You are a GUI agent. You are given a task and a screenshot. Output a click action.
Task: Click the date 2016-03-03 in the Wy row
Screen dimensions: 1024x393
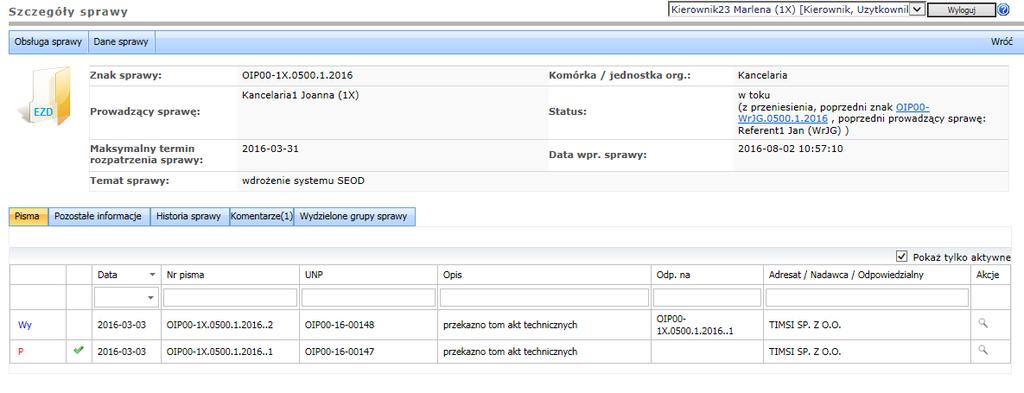(x=121, y=324)
